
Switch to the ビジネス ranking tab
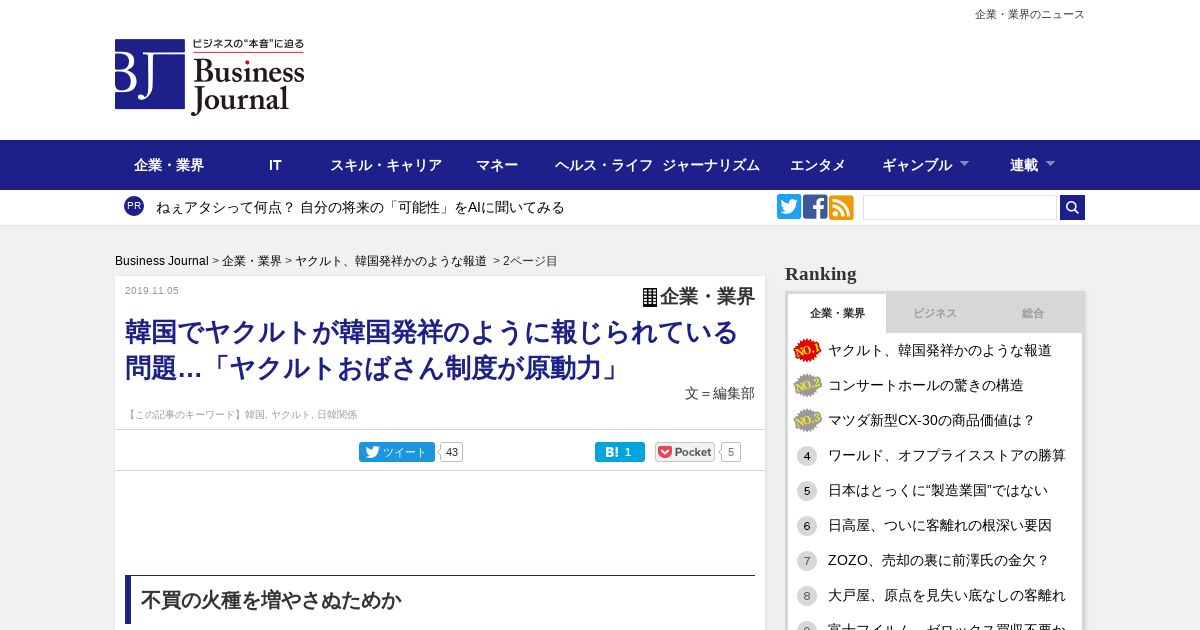(935, 313)
